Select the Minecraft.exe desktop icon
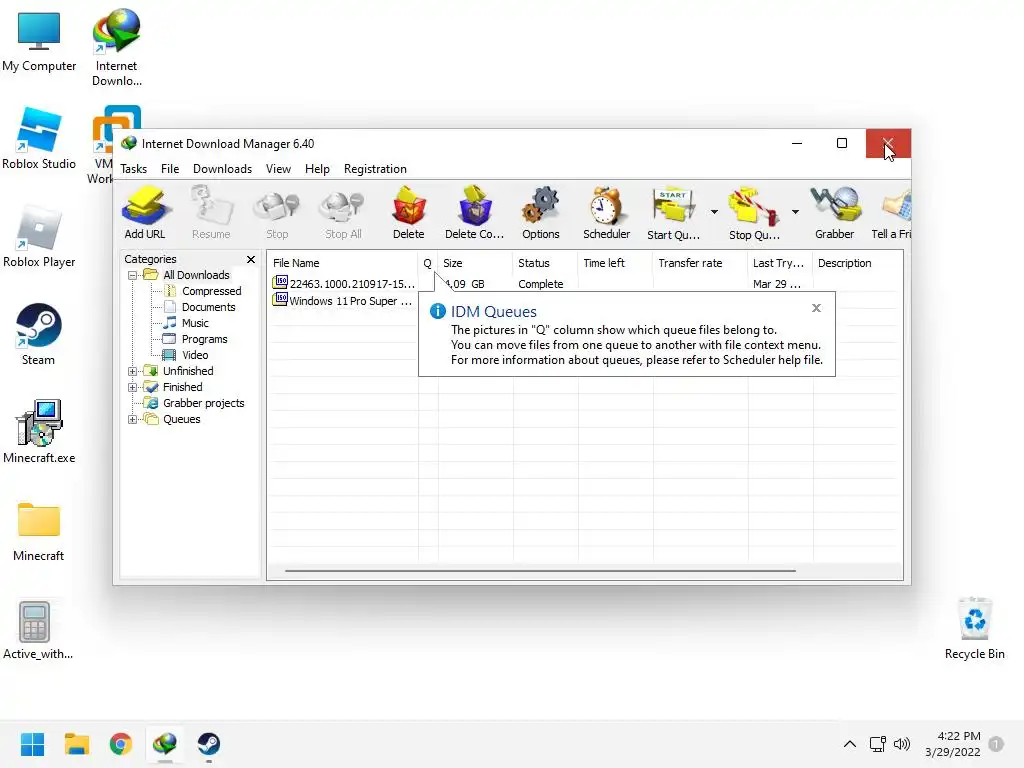1024x768 pixels. [39, 432]
